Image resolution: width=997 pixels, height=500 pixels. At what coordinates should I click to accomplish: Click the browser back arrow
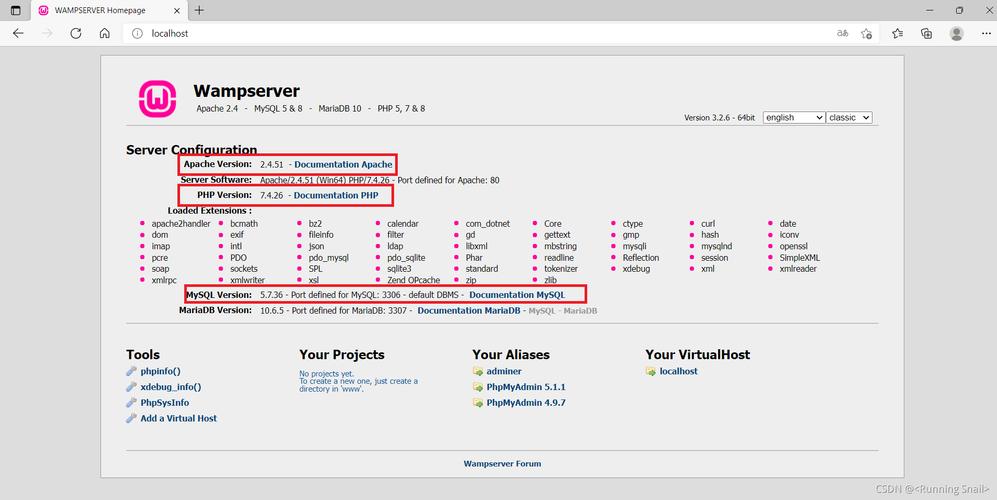[x=18, y=33]
